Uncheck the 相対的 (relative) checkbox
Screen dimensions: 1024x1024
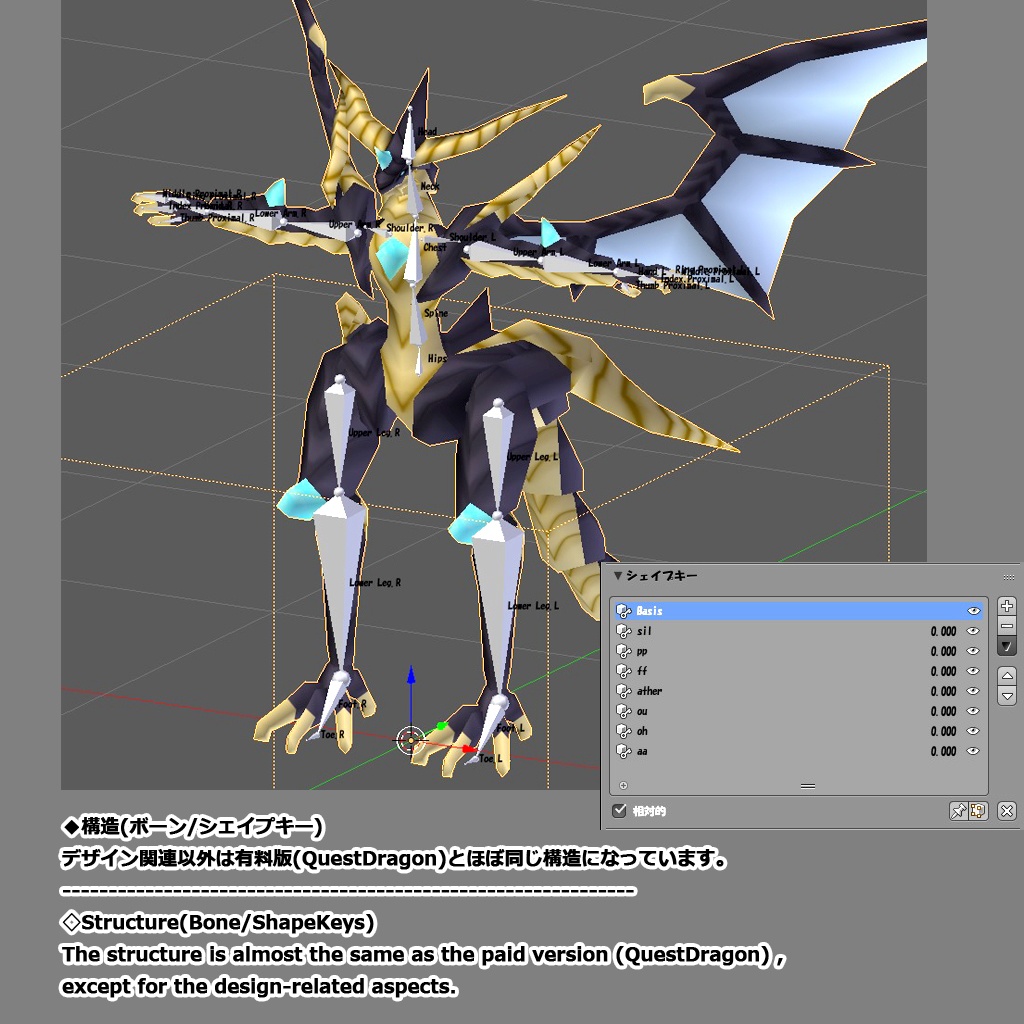click(619, 810)
